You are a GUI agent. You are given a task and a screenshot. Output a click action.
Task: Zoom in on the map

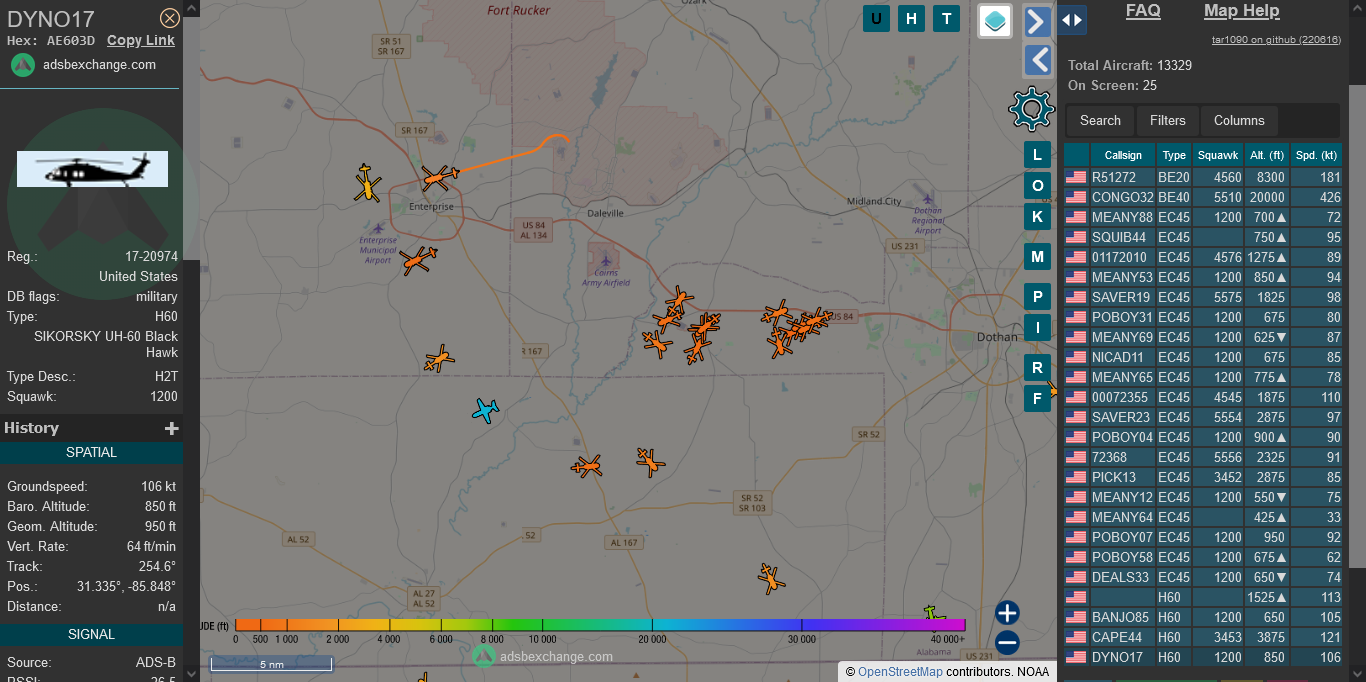1007,613
